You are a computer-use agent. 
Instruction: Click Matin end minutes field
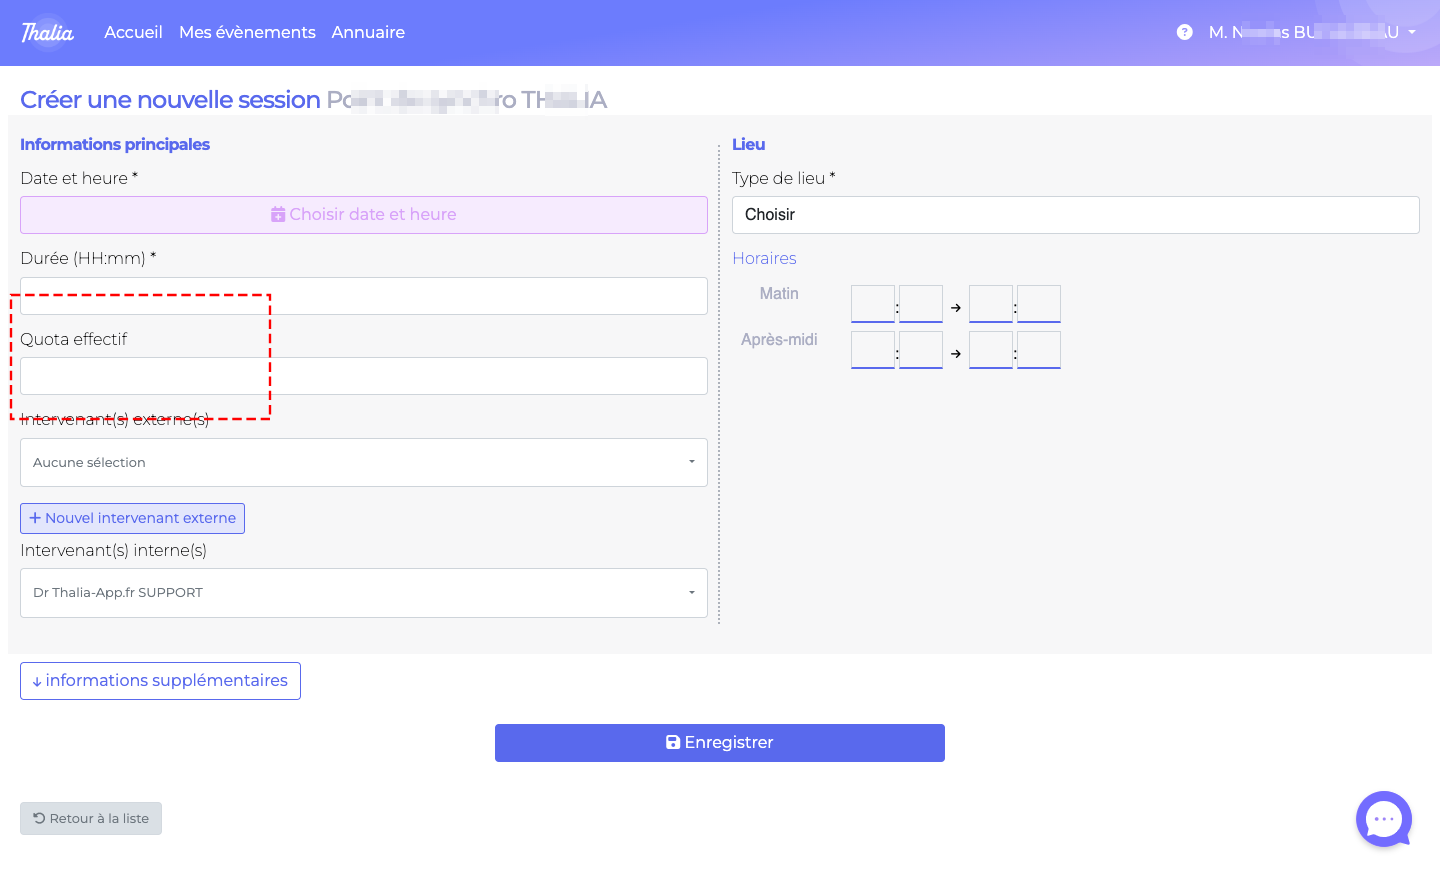point(1039,303)
